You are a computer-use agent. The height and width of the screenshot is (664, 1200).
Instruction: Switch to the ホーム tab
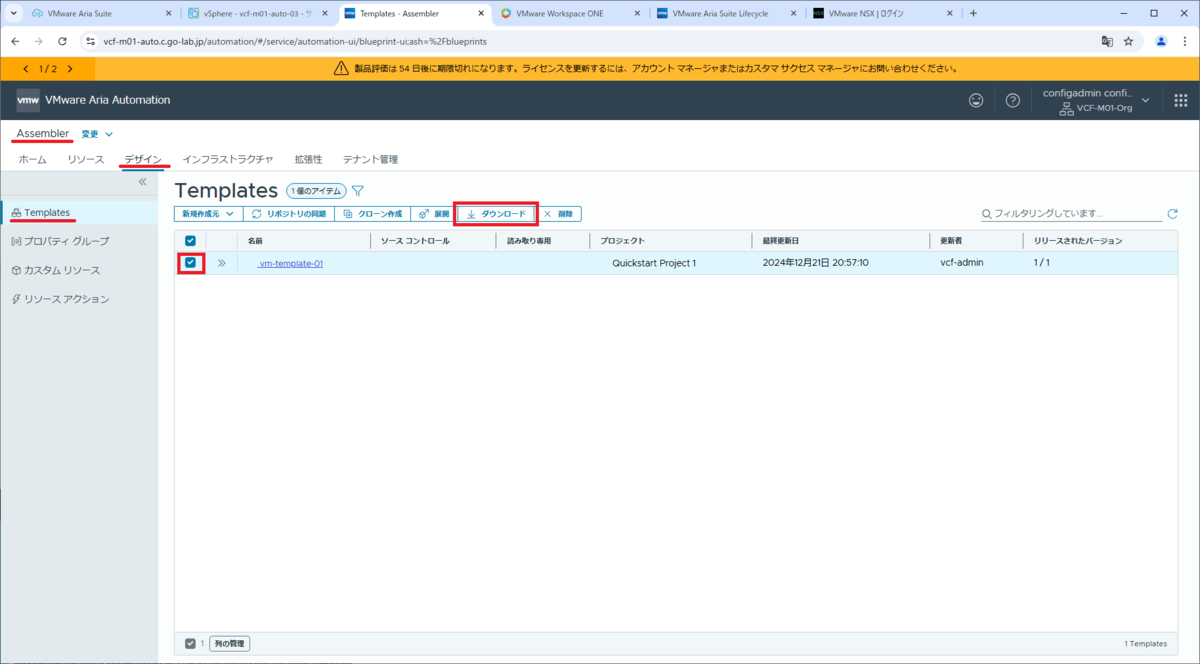[32, 159]
